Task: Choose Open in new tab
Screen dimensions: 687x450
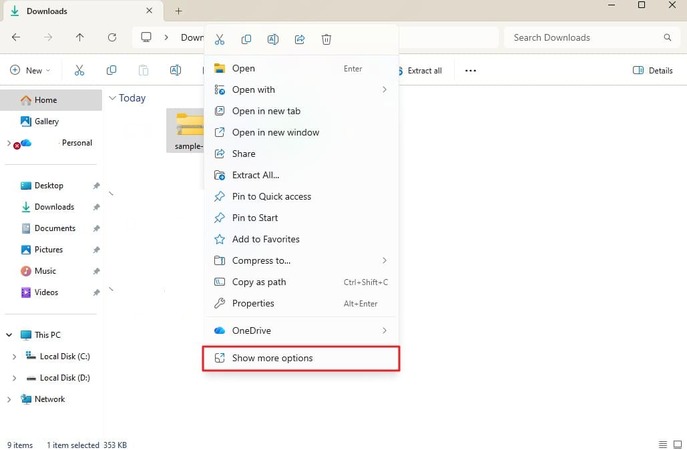Action: (x=301, y=111)
